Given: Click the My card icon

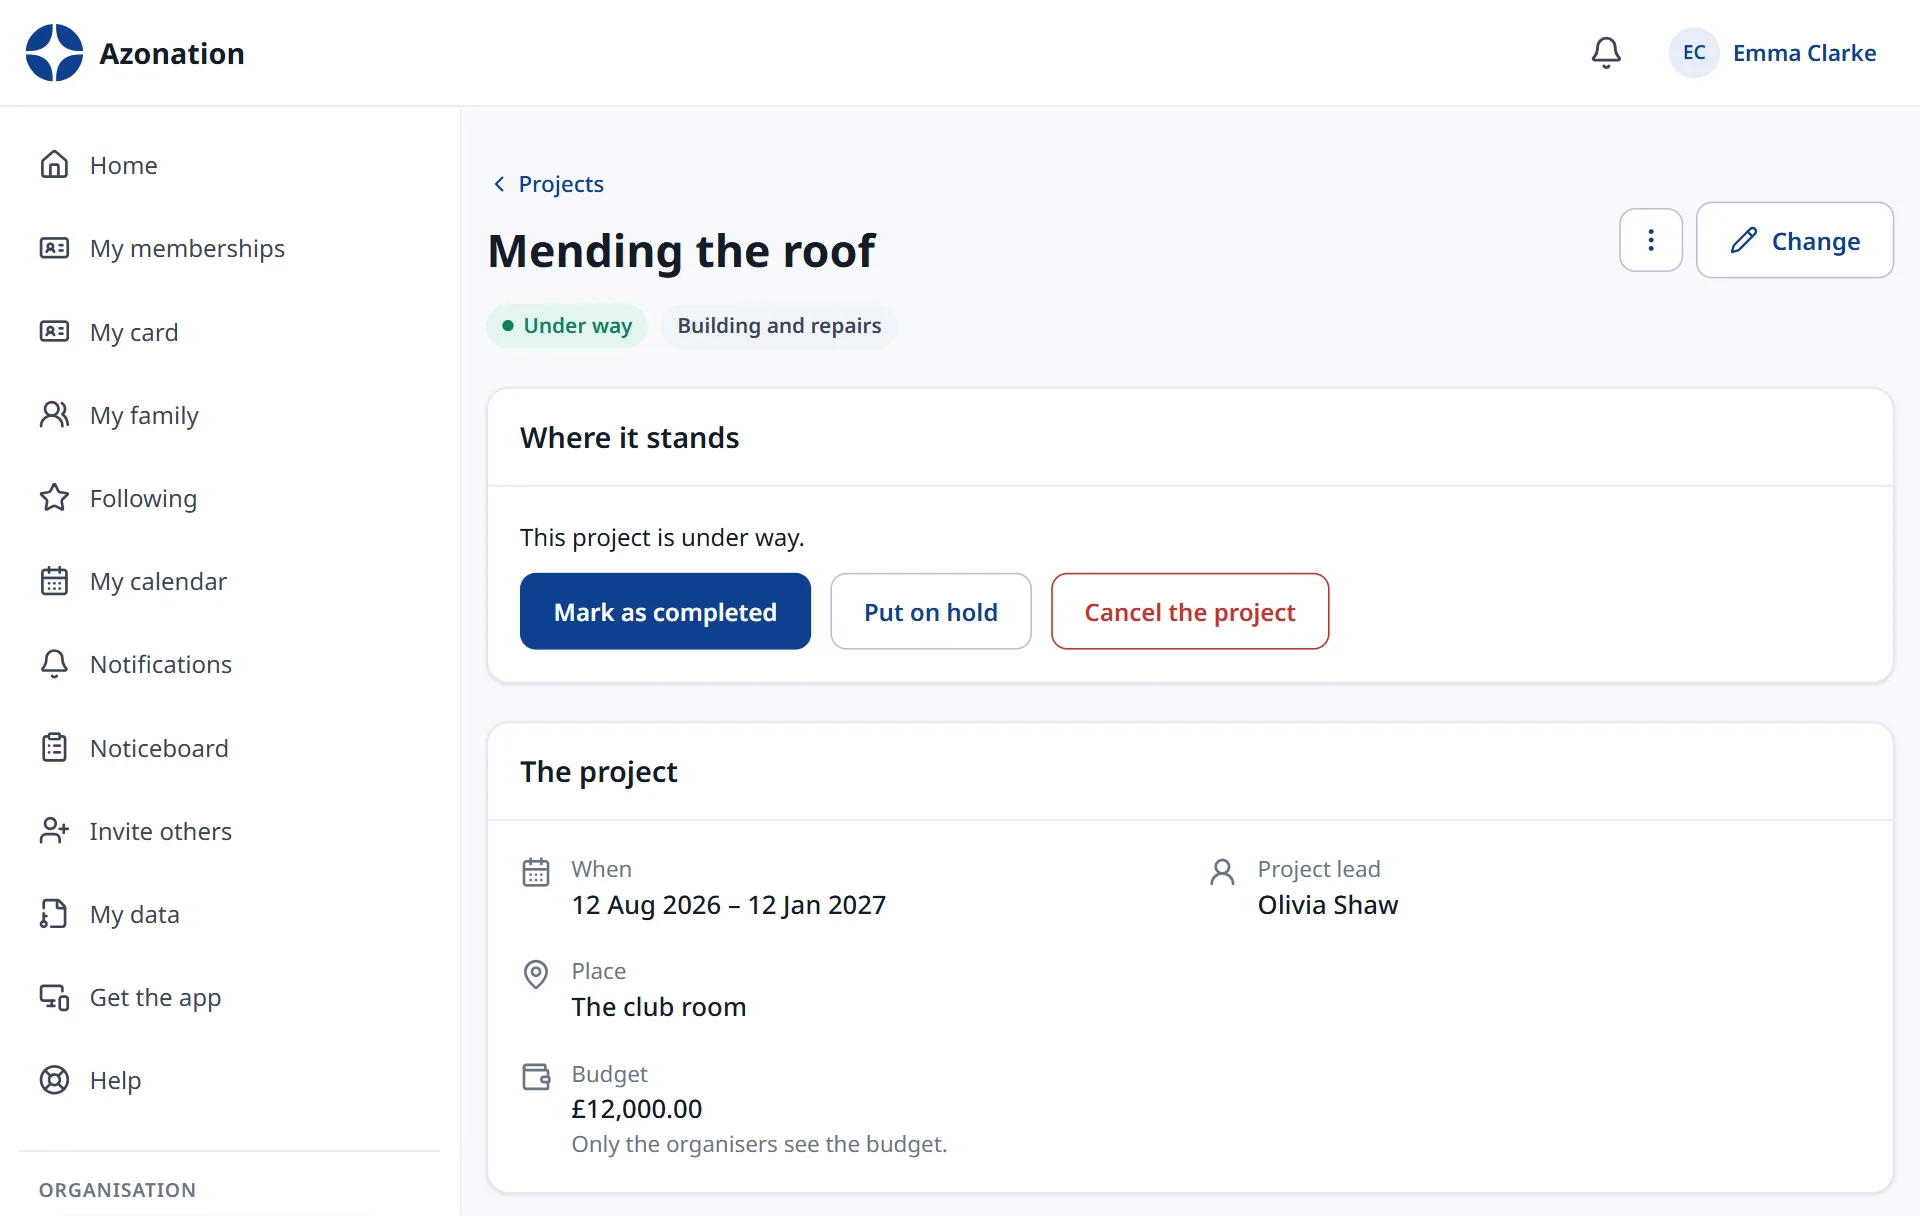Looking at the screenshot, I should [x=54, y=331].
